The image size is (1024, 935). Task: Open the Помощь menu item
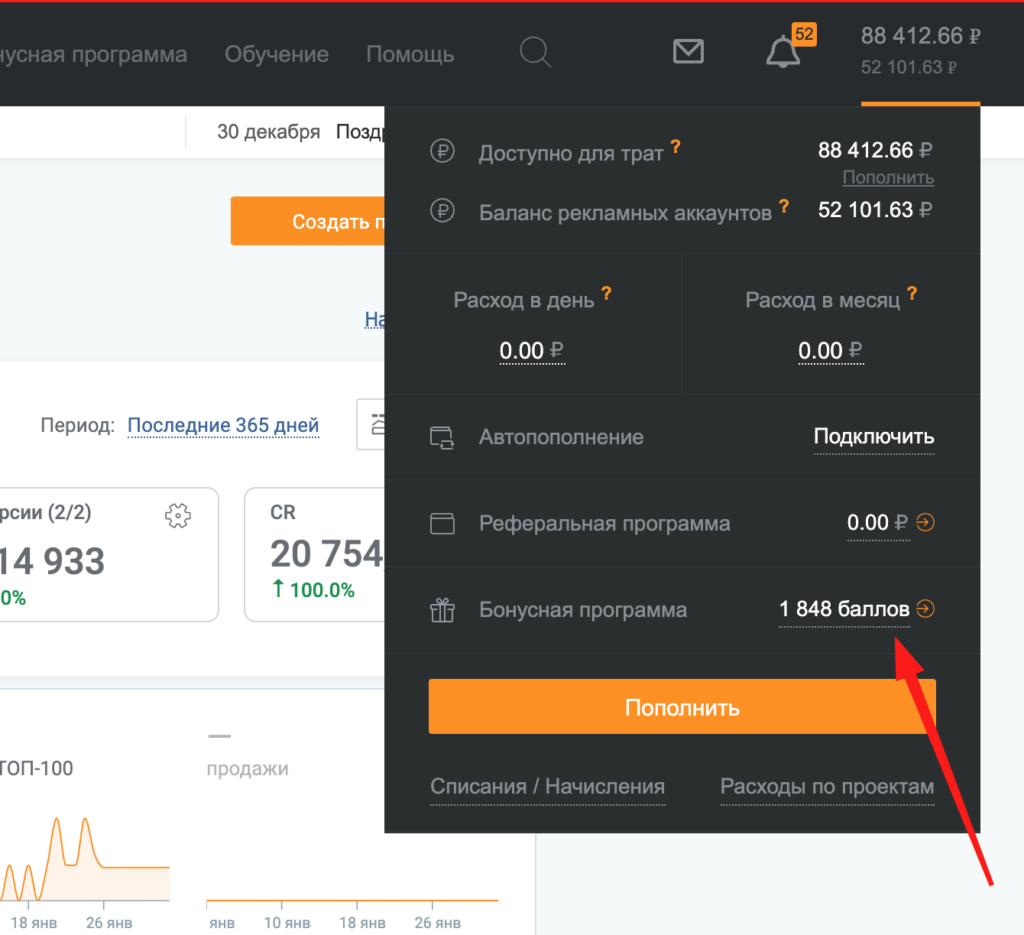point(410,54)
